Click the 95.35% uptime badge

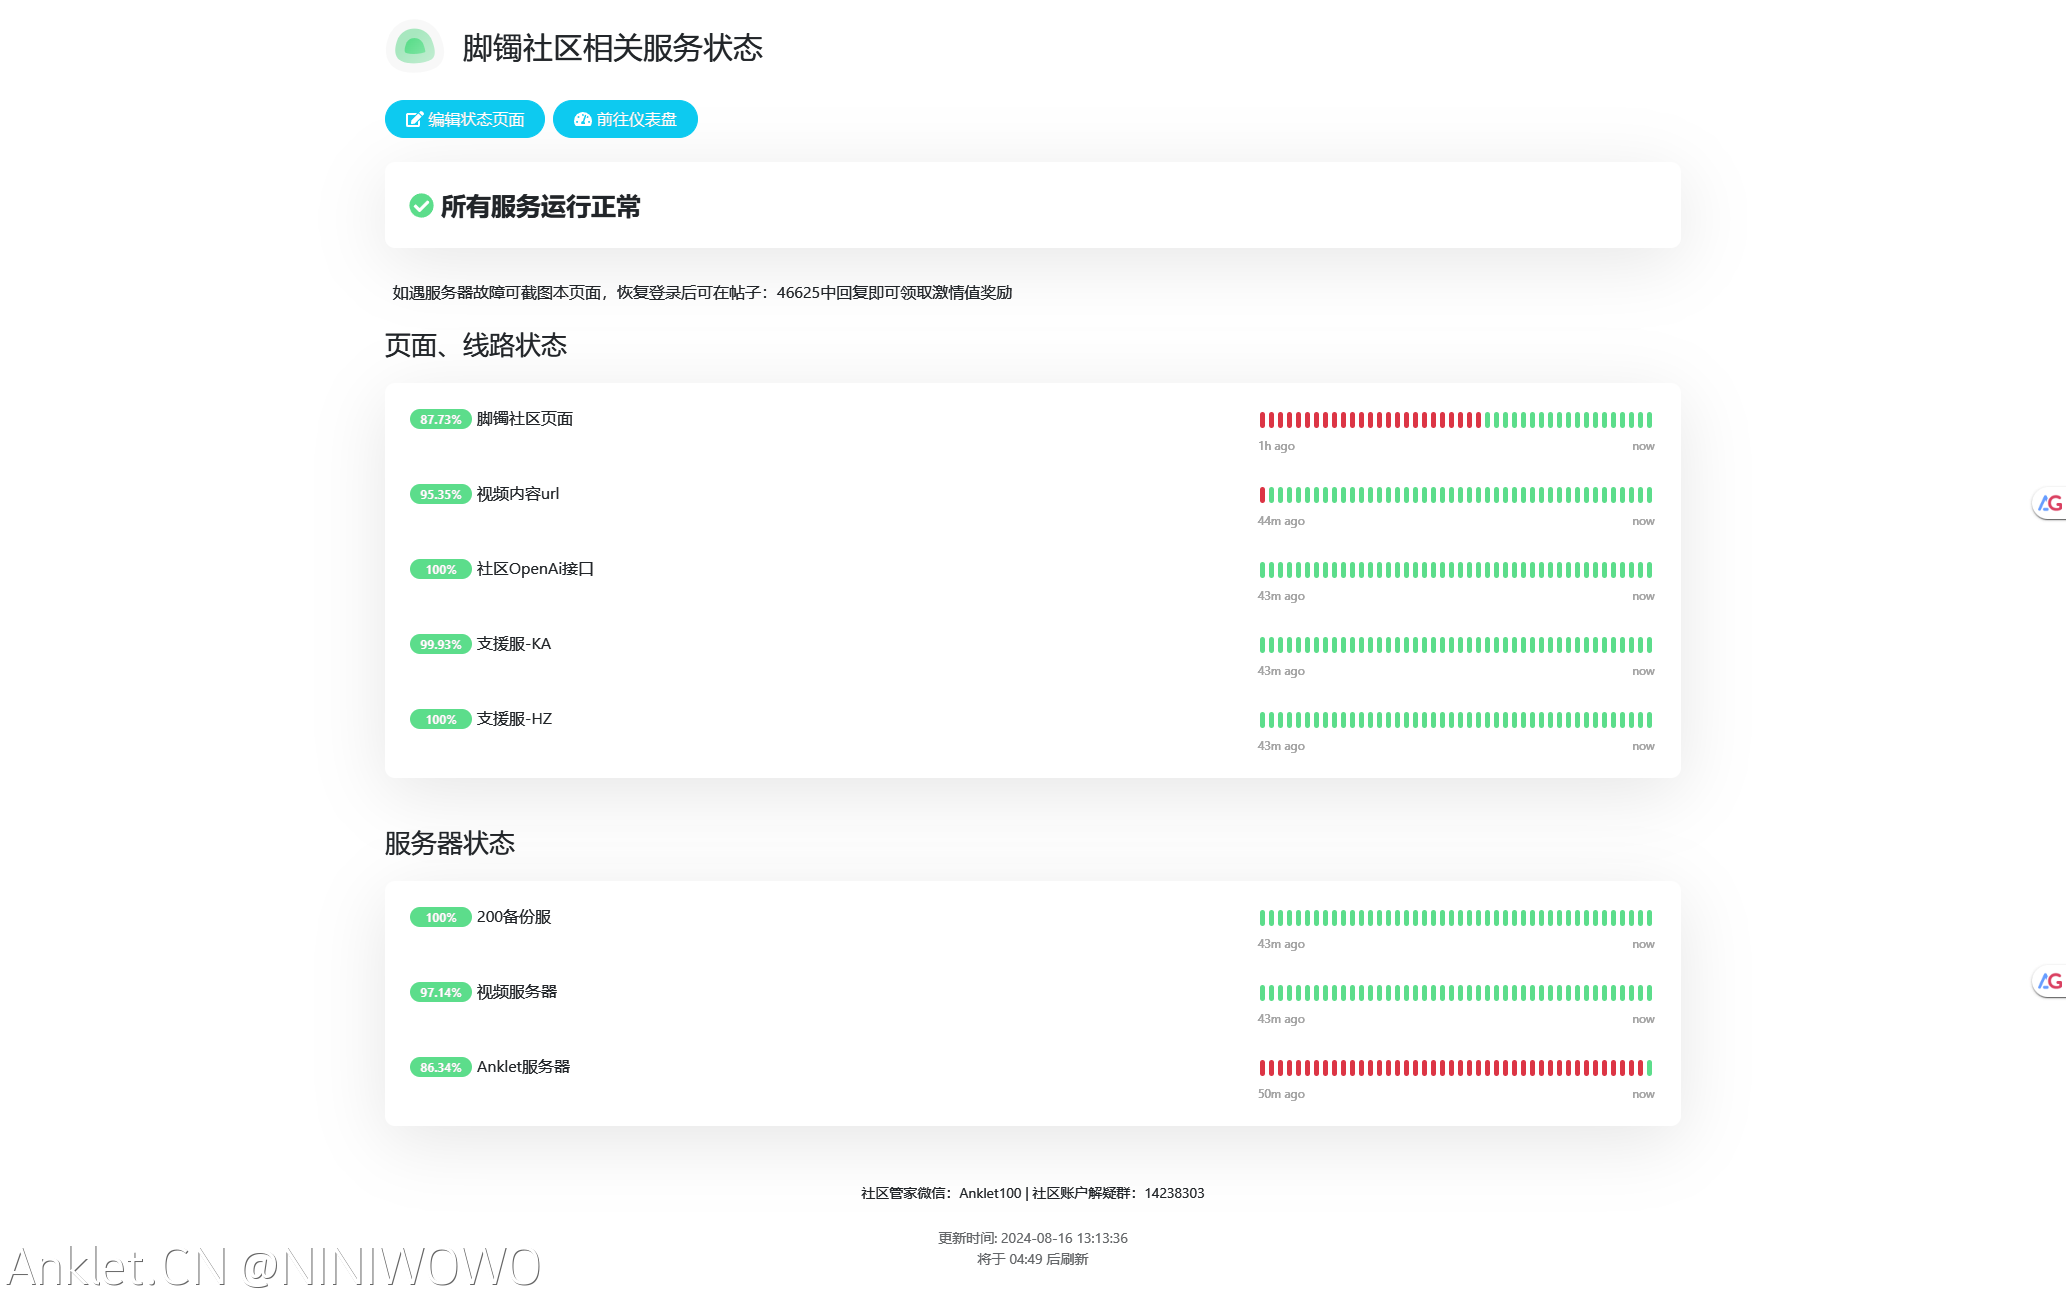coord(440,494)
